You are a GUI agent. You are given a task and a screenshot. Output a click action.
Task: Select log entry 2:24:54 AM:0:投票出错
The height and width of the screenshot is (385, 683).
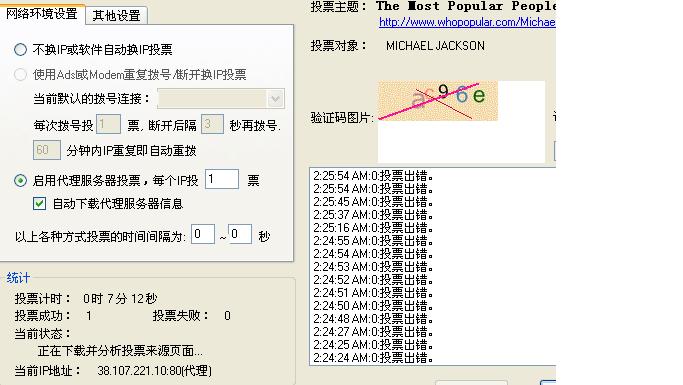(373, 253)
